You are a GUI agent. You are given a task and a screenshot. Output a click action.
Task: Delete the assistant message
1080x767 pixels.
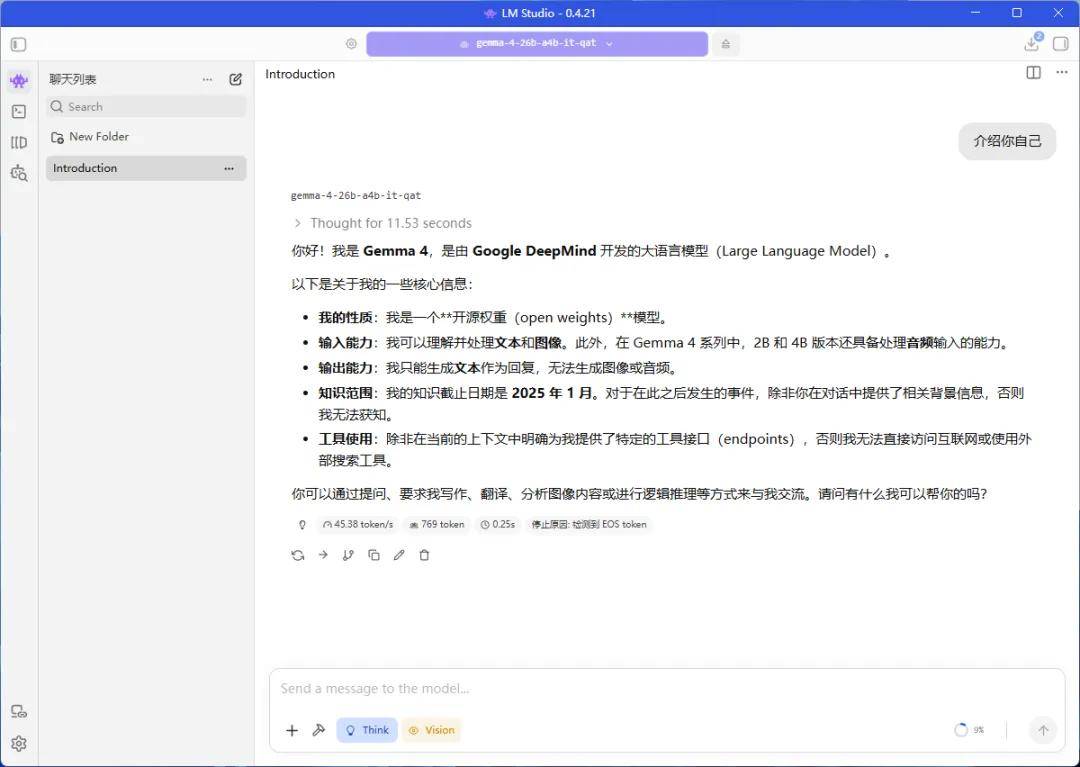[424, 555]
